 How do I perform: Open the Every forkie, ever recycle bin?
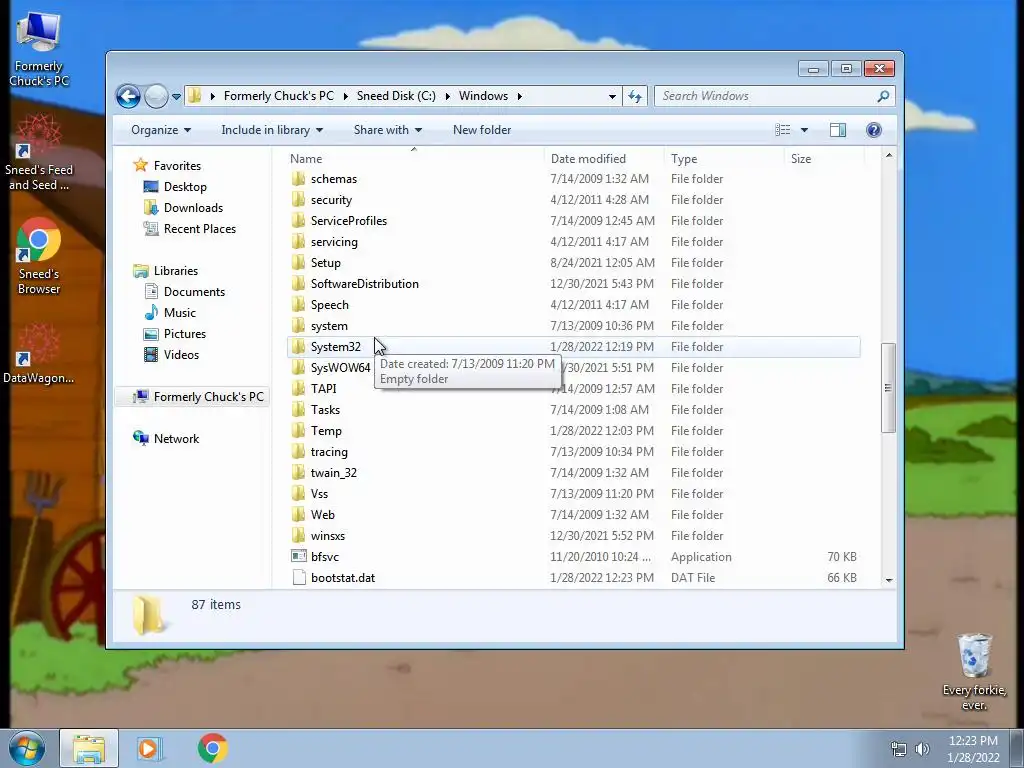[x=974, y=673]
